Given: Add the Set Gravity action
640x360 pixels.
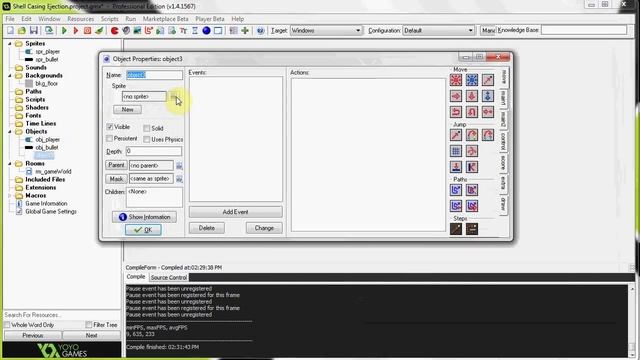Looking at the screenshot, I should pos(488,96).
